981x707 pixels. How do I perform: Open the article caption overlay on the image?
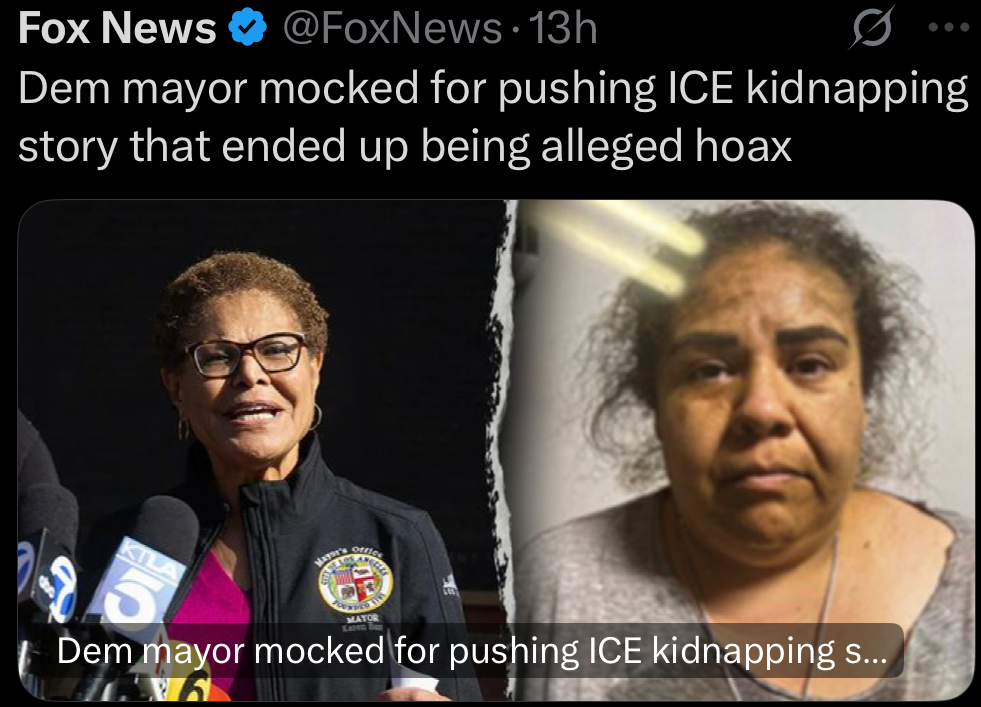[472, 651]
